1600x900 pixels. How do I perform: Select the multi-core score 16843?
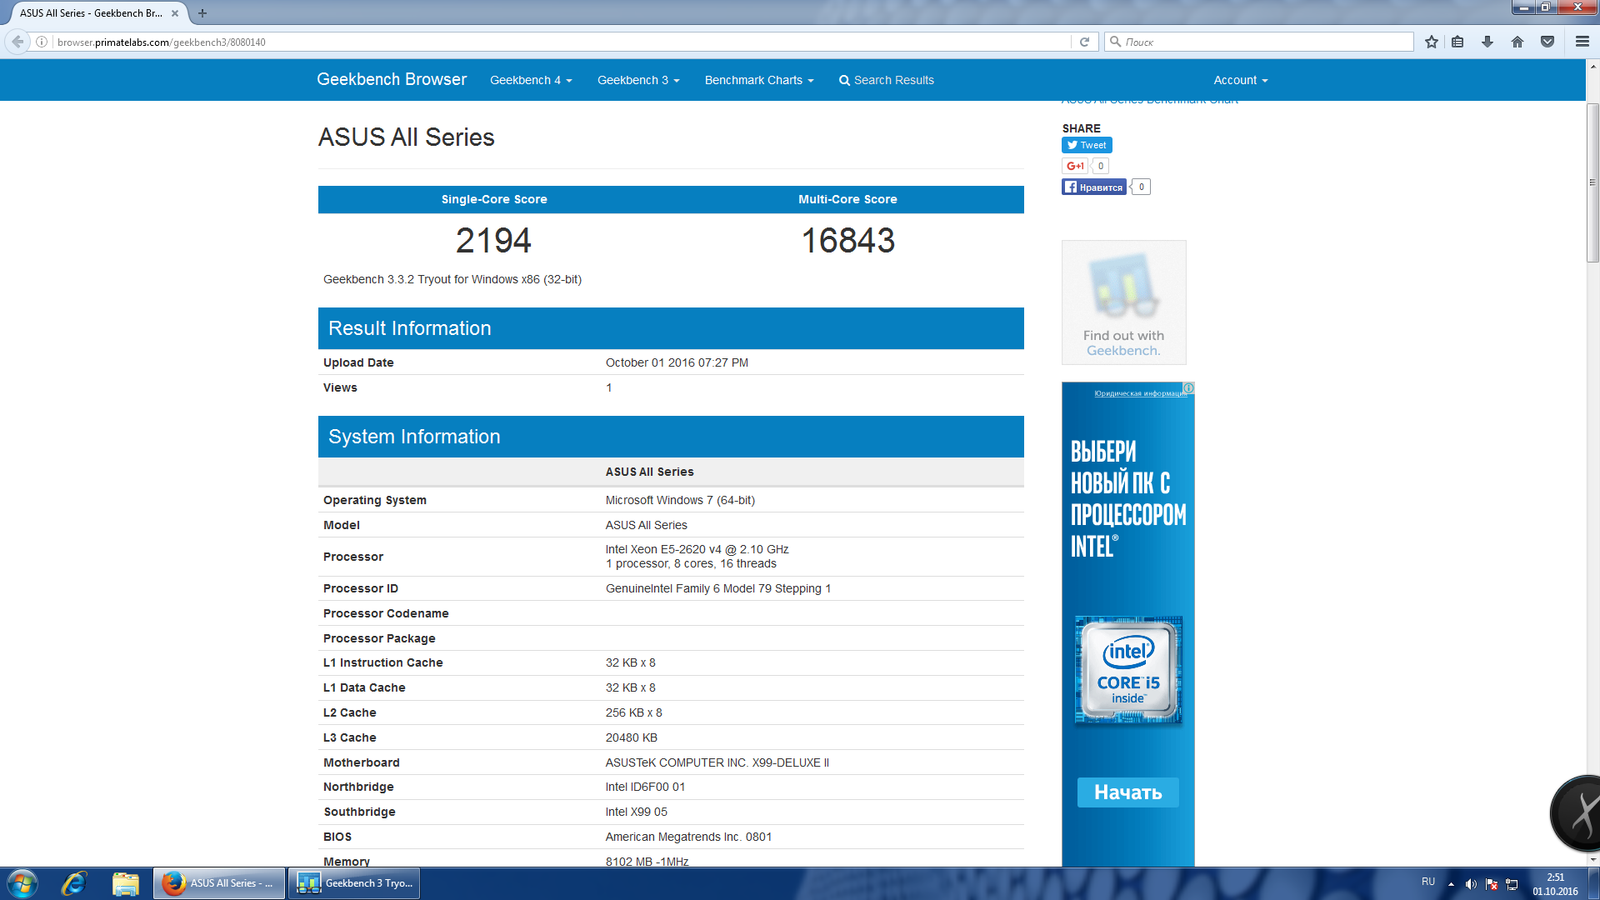pyautogui.click(x=848, y=240)
